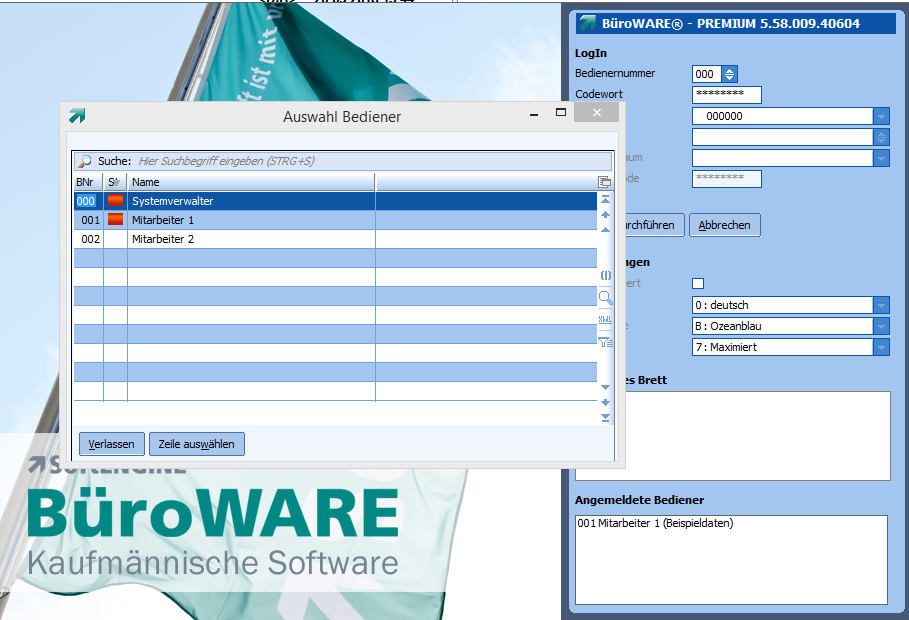Jump to first row with top arrow icon
This screenshot has height=620, width=909.
(x=605, y=199)
